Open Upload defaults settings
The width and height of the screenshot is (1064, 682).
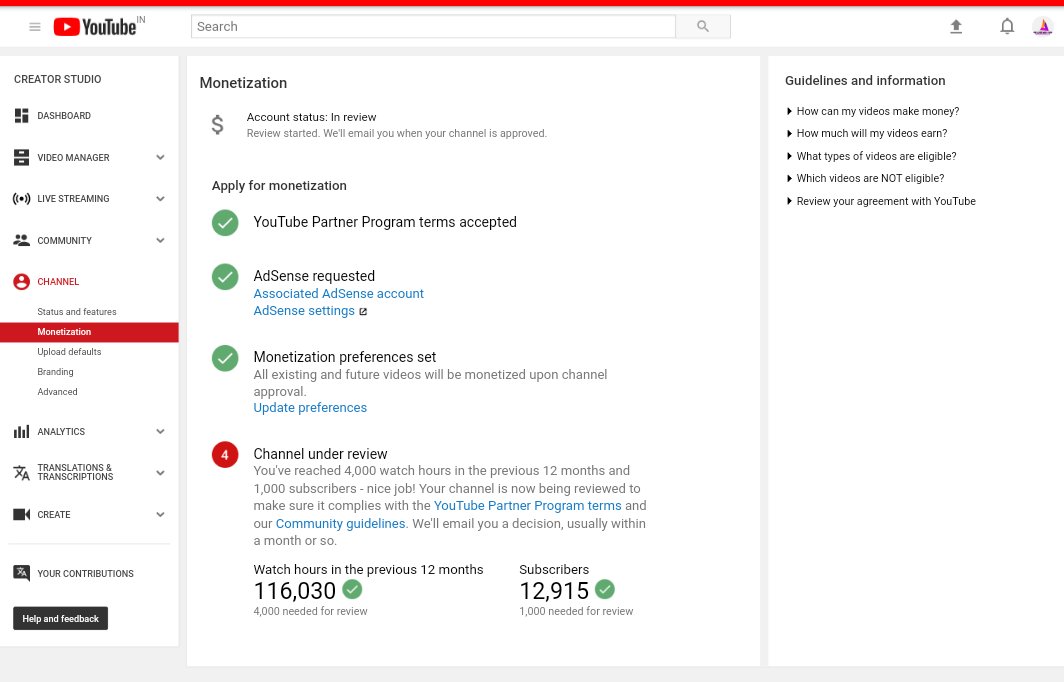[x=69, y=352]
